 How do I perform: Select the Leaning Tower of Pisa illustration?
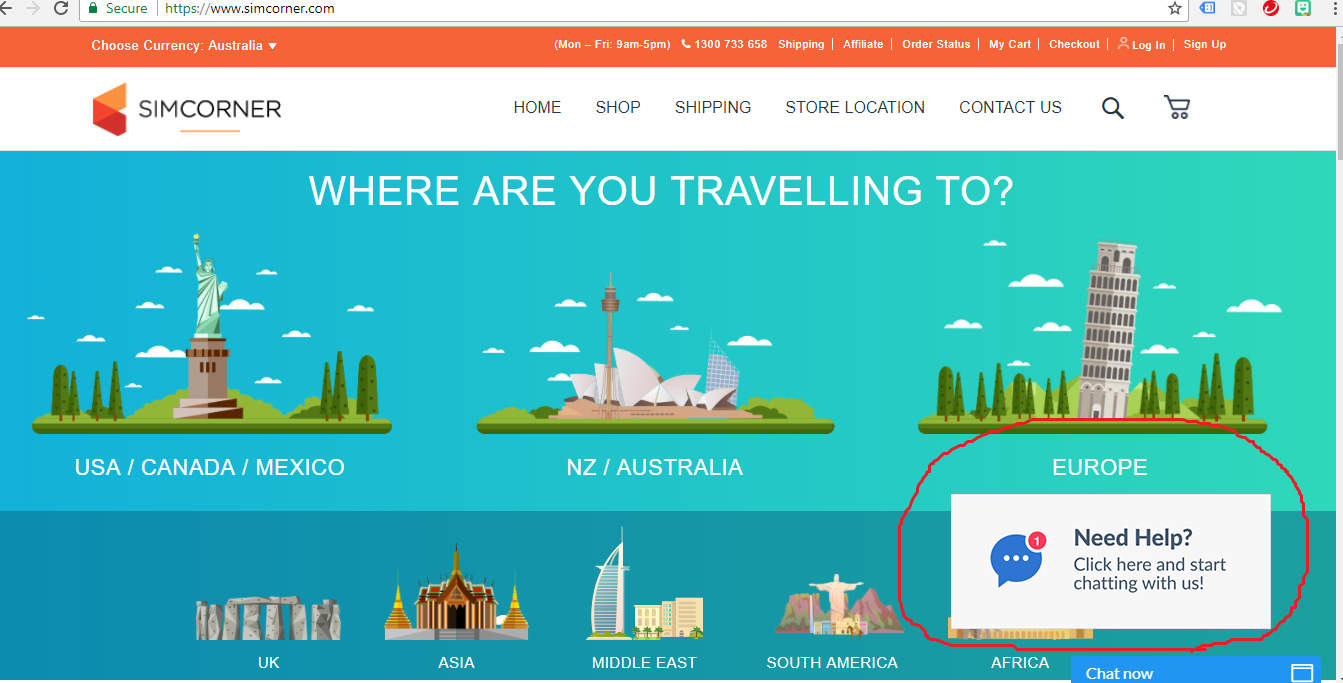click(x=1092, y=336)
